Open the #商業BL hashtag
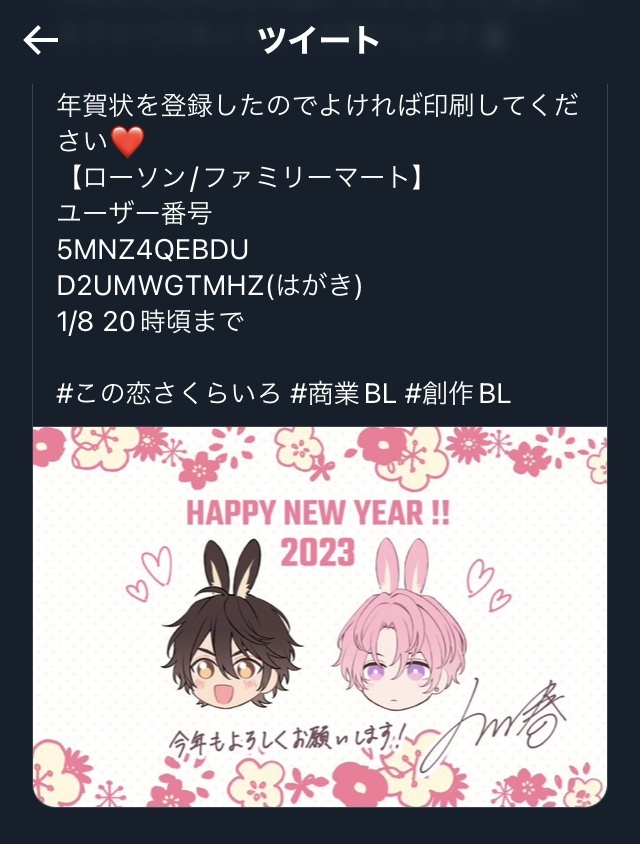The image size is (640, 844). pos(343,393)
